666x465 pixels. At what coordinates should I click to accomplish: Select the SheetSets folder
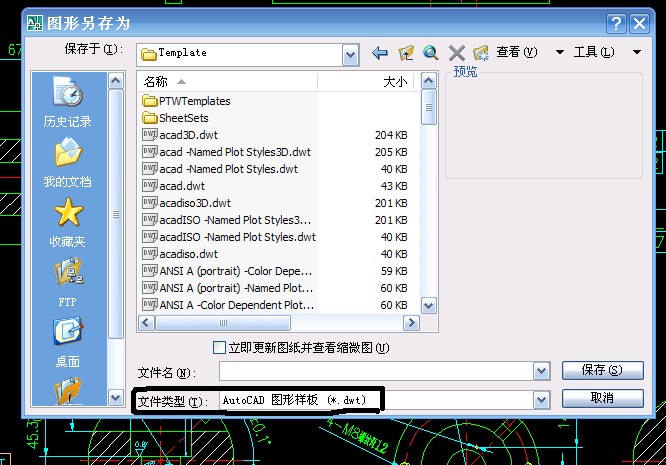(175, 118)
